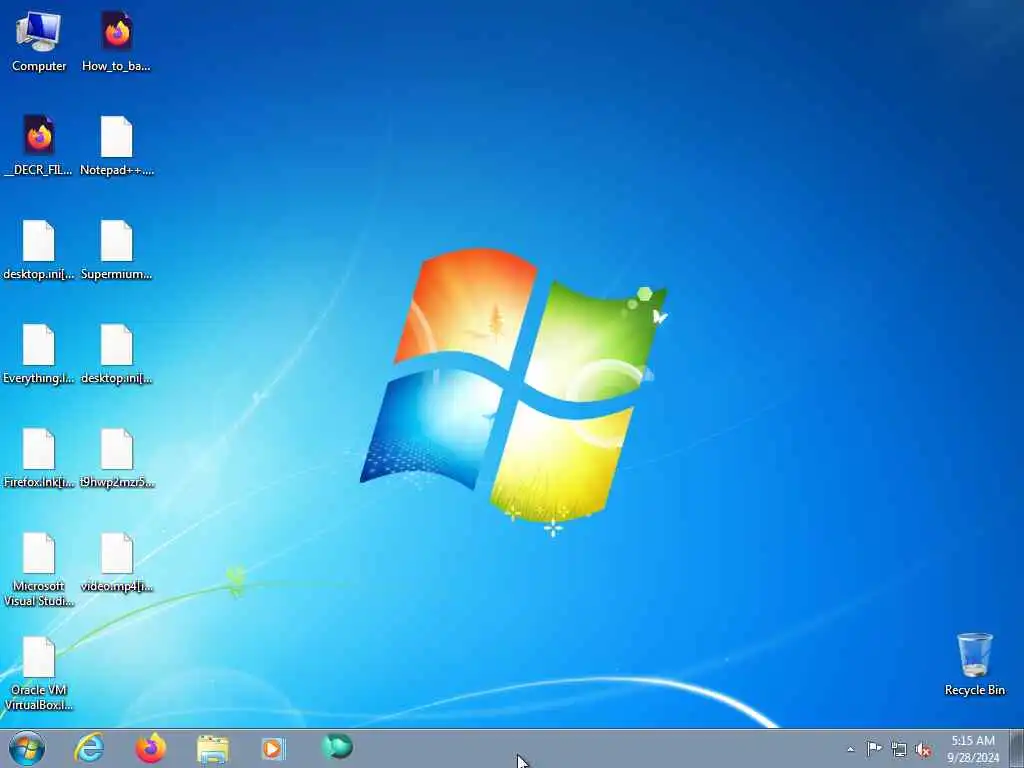Launch Internet Explorer from taskbar
This screenshot has height=768, width=1024.
[x=89, y=748]
